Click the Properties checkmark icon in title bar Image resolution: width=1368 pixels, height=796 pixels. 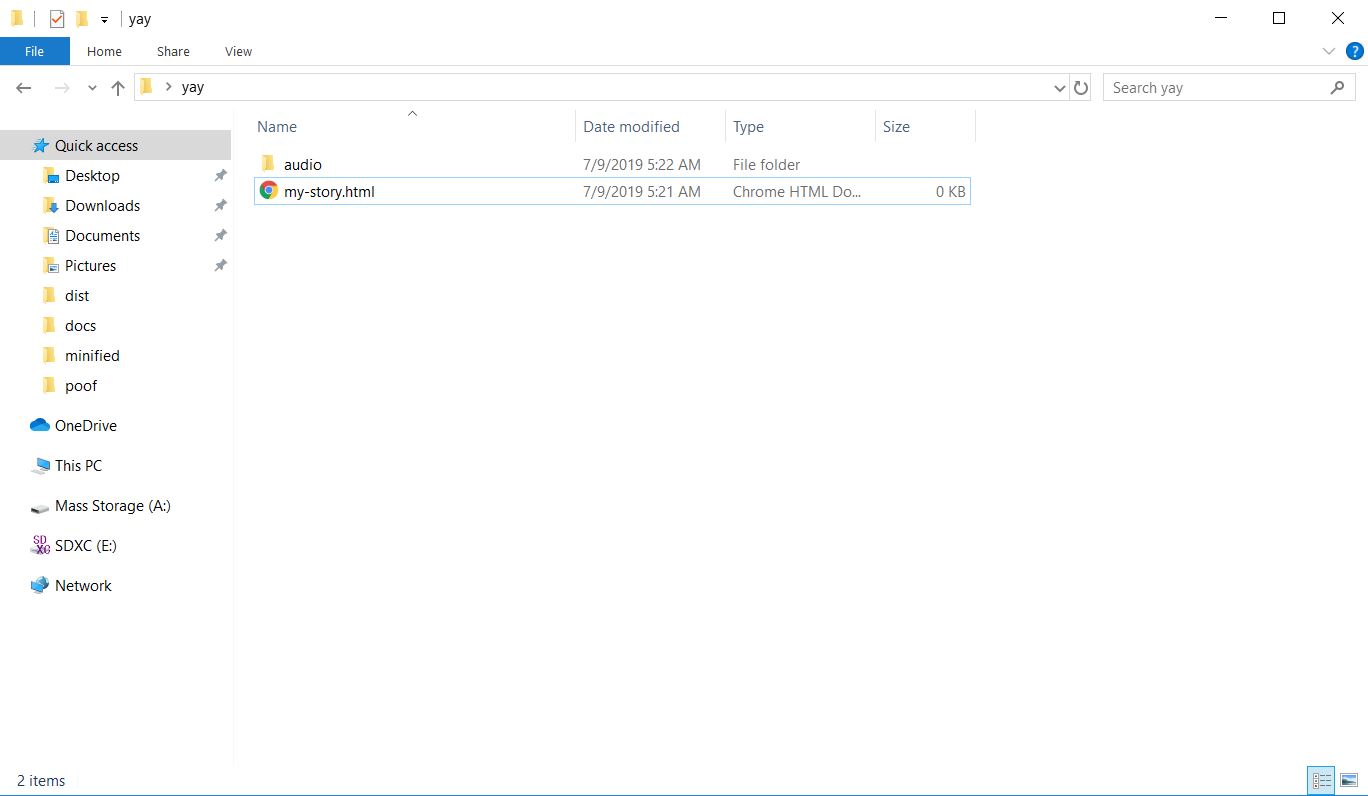pyautogui.click(x=57, y=19)
